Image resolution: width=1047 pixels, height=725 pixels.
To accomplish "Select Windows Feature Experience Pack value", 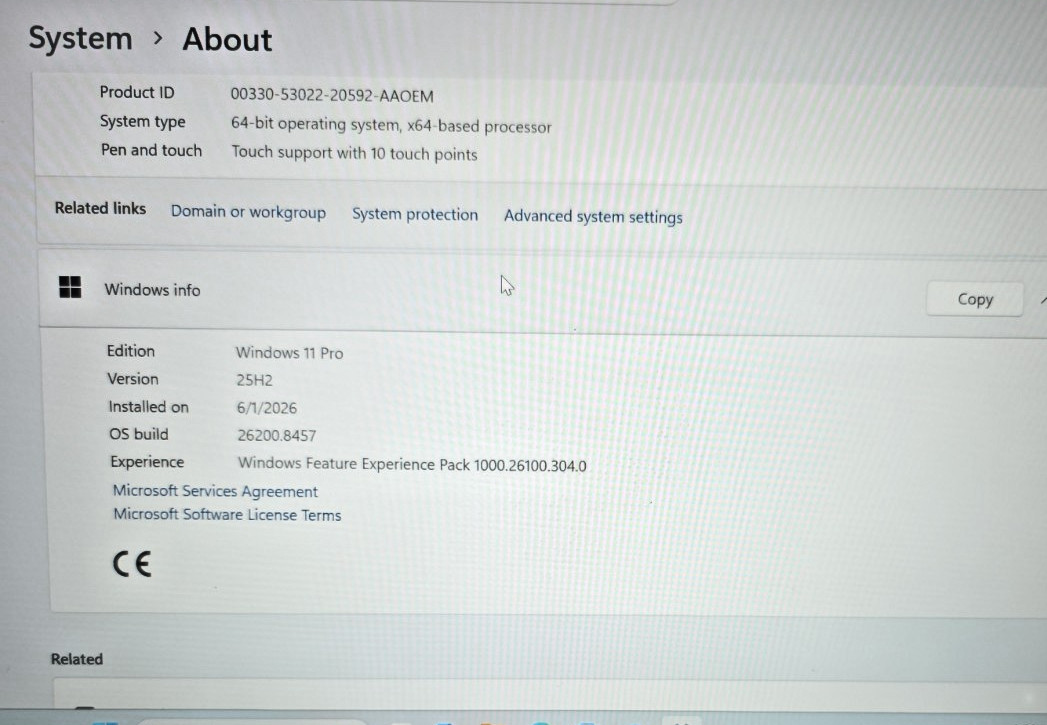I will point(412,464).
